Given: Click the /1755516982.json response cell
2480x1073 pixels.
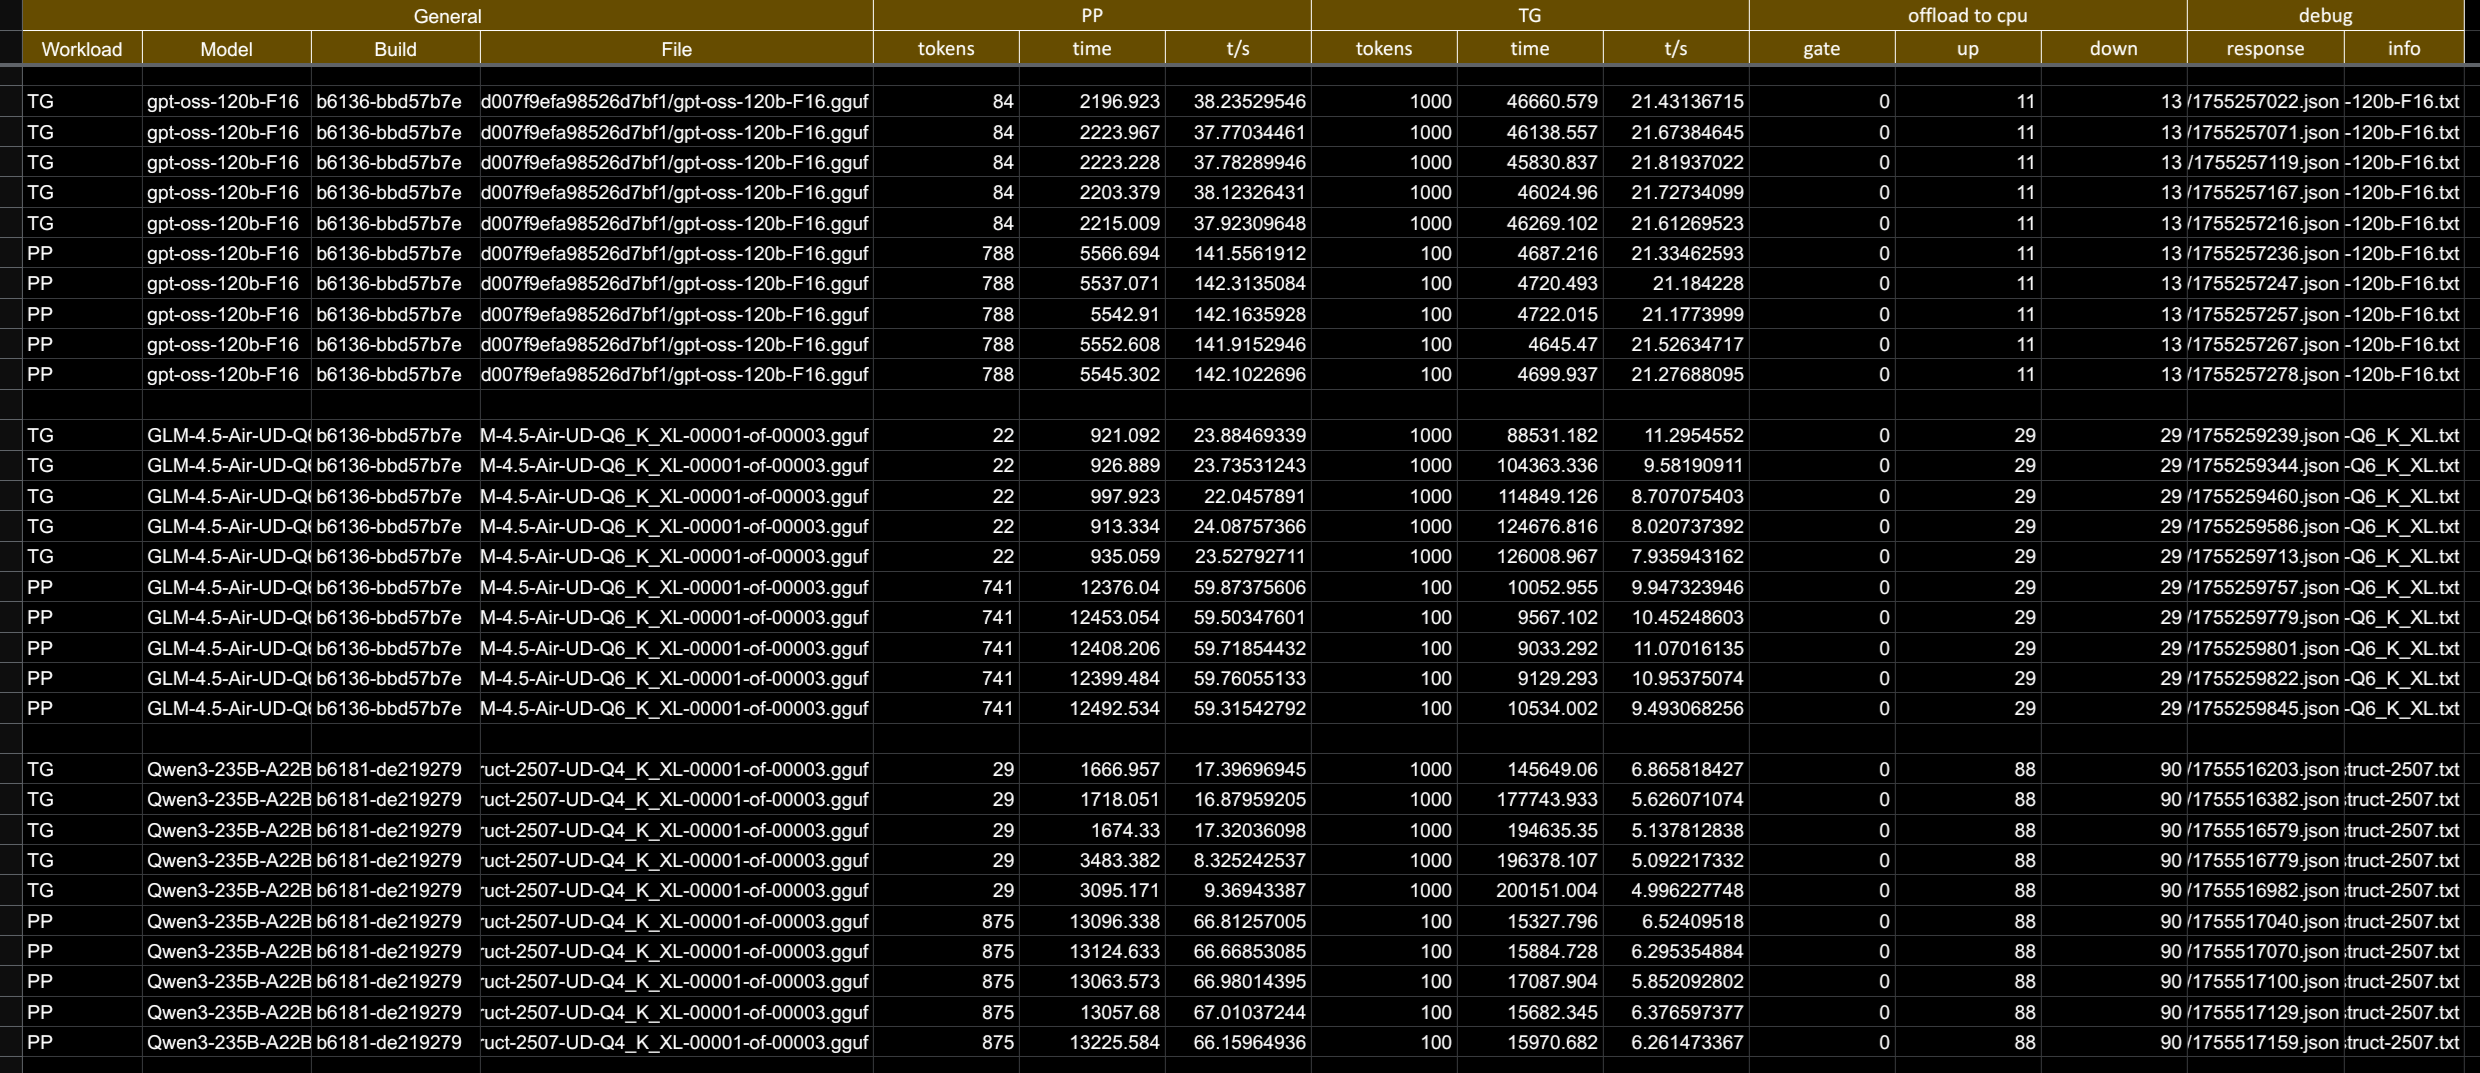Looking at the screenshot, I should (x=2265, y=891).
